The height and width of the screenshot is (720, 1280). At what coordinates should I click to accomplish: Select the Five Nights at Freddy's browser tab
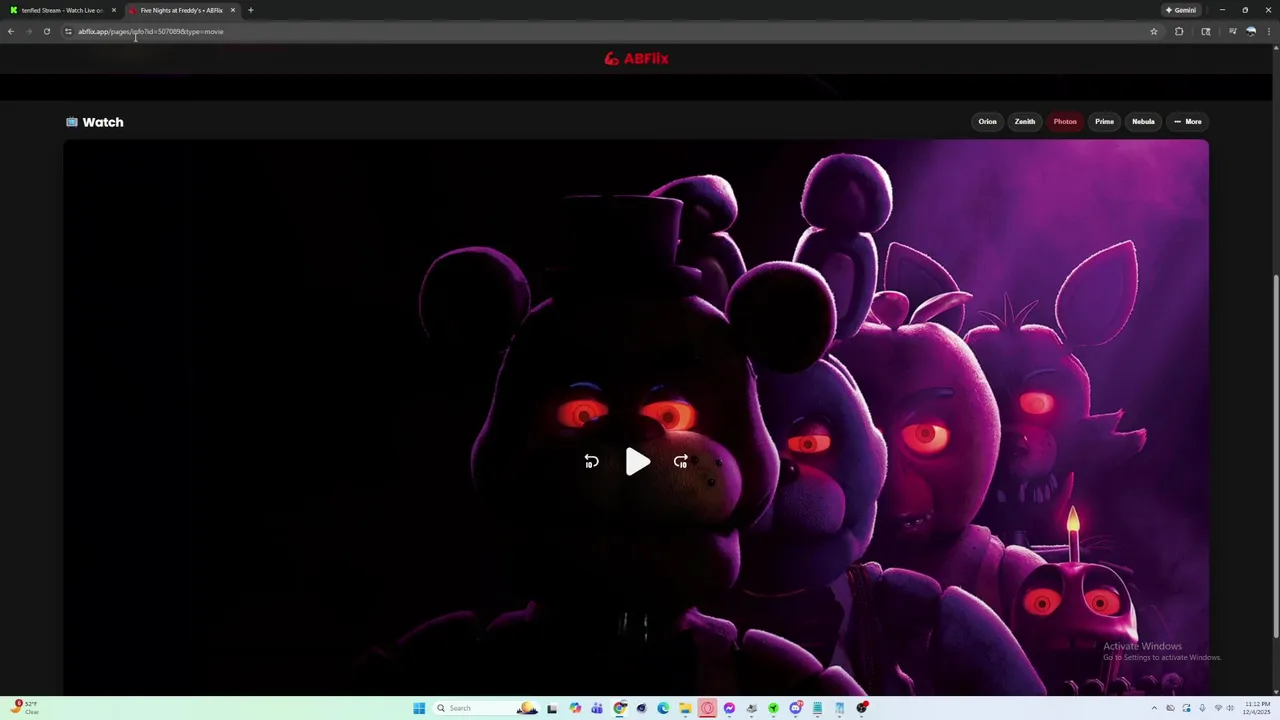(181, 10)
